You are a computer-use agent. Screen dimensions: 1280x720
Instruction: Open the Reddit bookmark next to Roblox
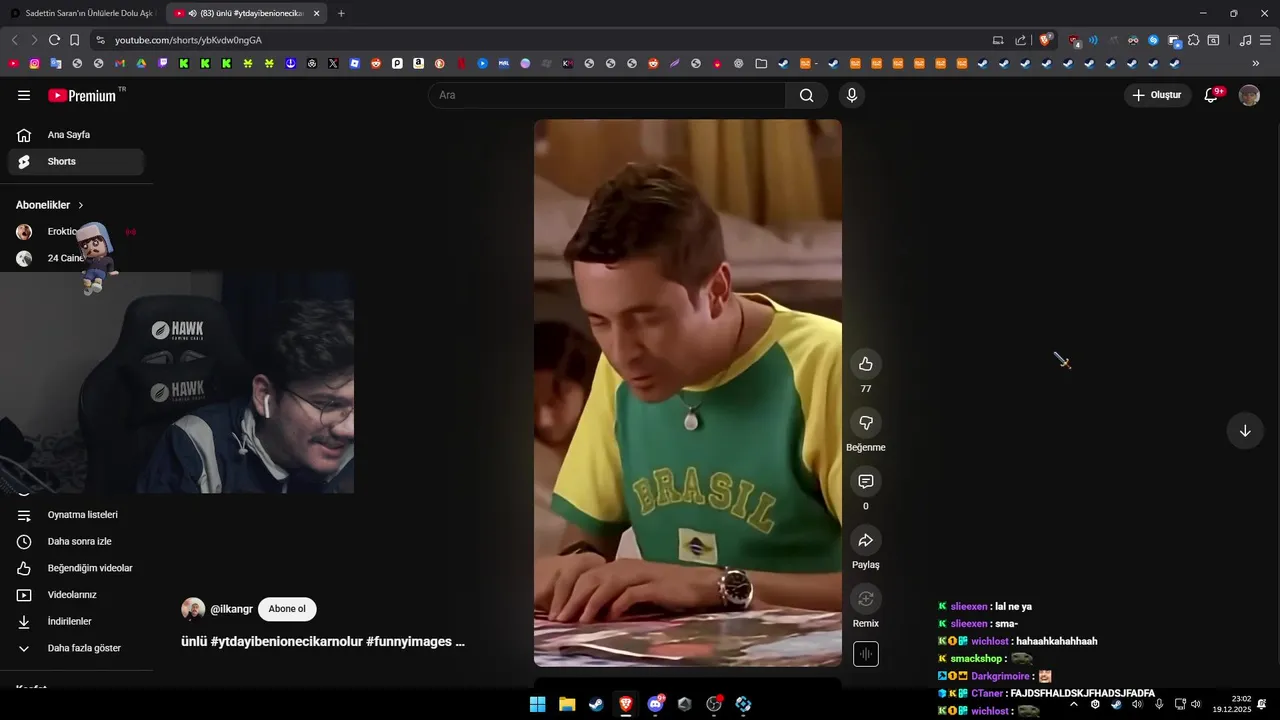pyautogui.click(x=376, y=63)
